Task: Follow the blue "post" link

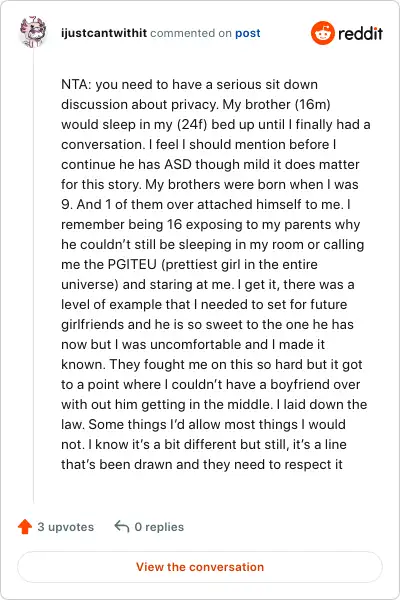Action: coord(248,33)
